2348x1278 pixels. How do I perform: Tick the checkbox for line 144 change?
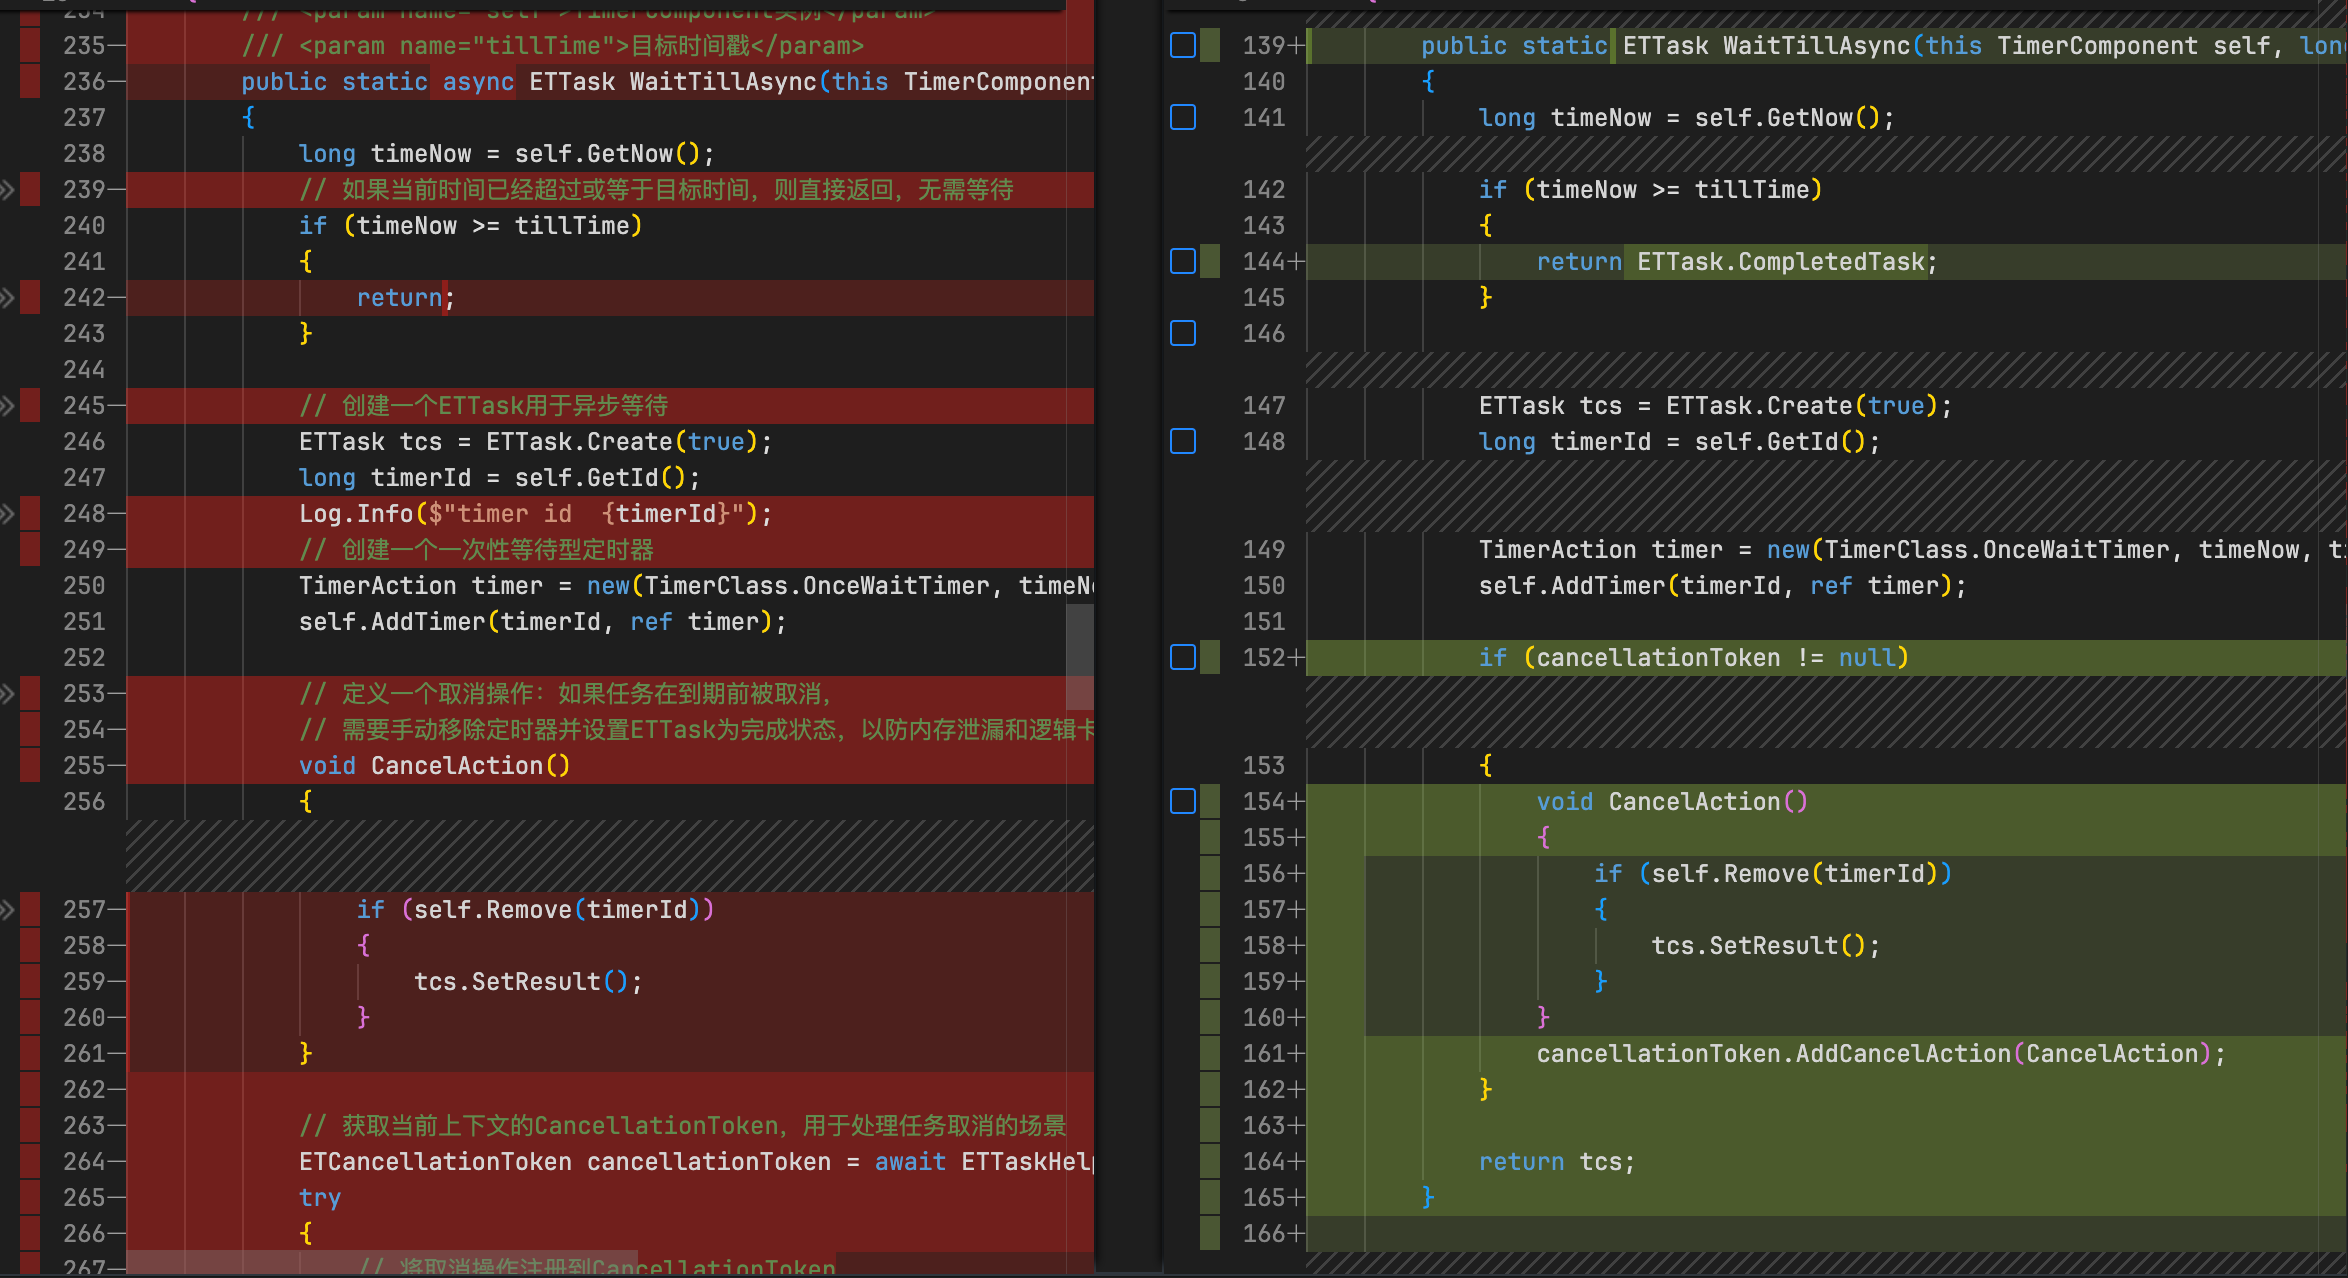pos(1183,261)
